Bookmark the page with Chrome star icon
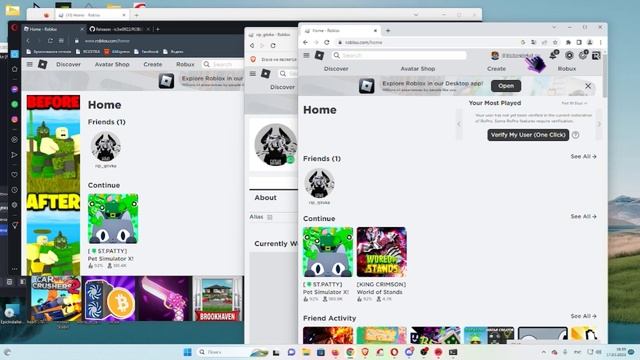 click(x=555, y=42)
